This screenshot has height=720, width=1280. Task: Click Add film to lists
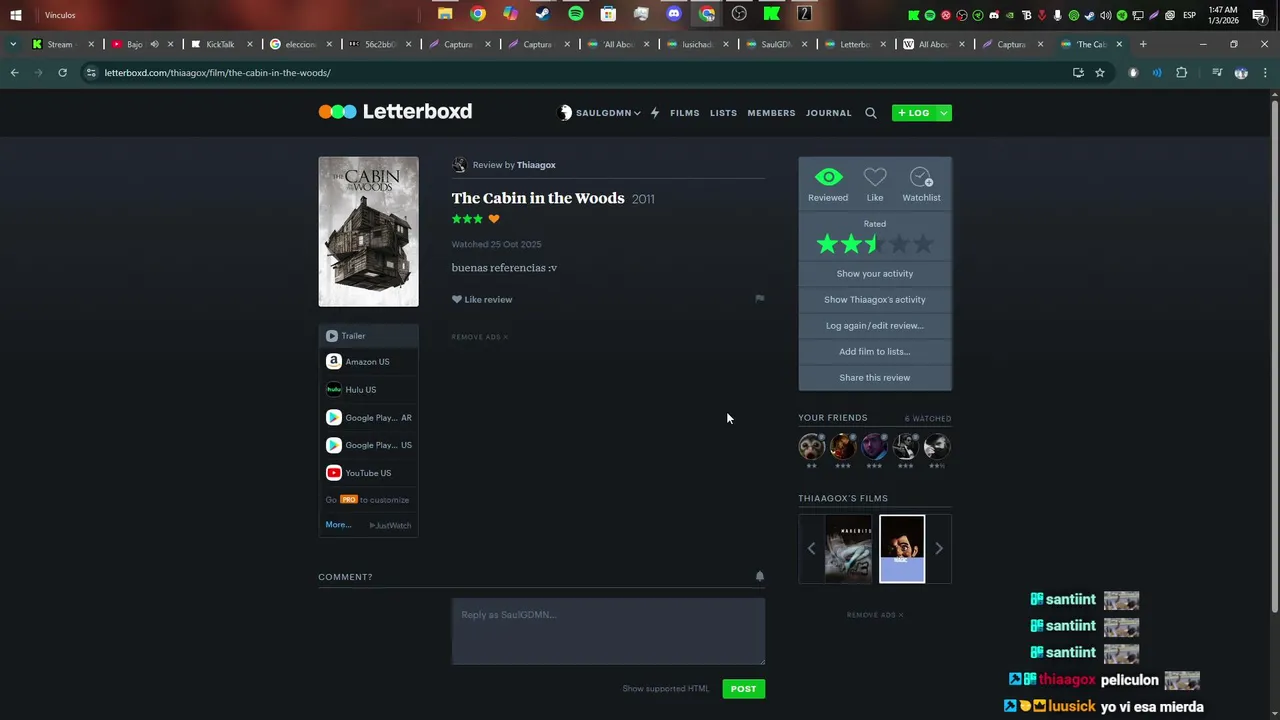click(875, 352)
